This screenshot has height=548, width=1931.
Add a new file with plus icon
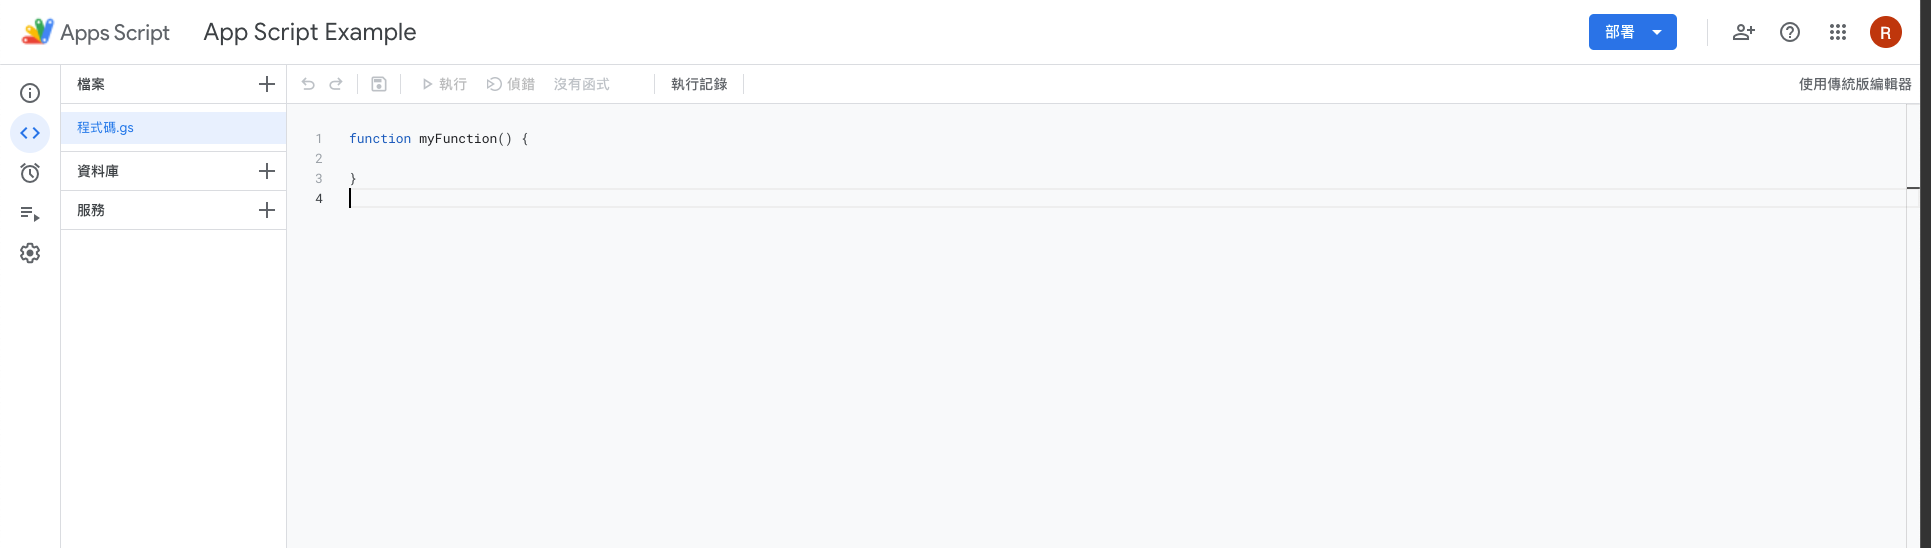pyautogui.click(x=266, y=84)
